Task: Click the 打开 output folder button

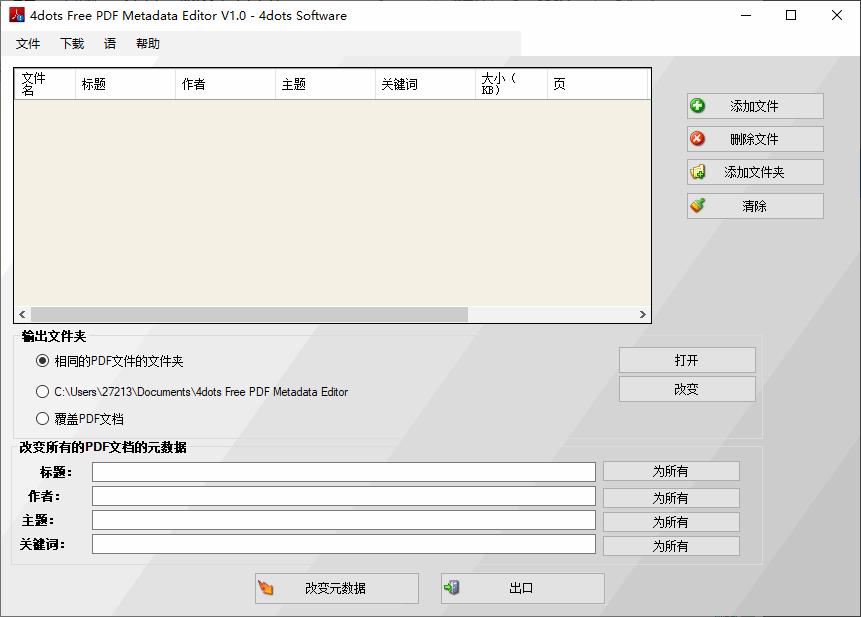Action: coord(687,360)
